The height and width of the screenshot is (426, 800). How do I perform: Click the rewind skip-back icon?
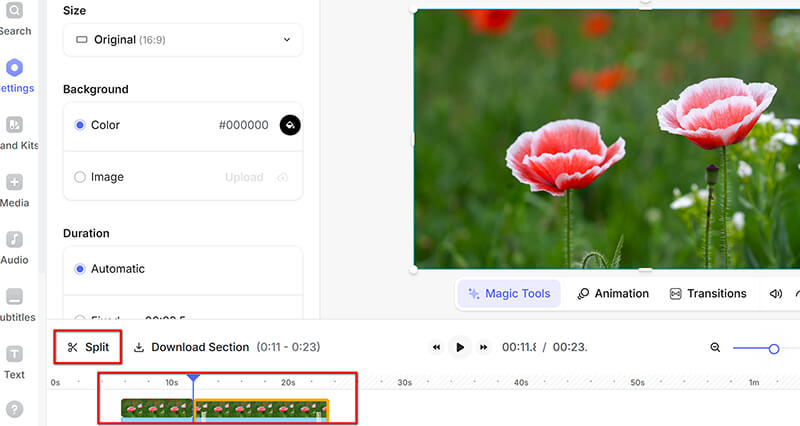tap(437, 347)
